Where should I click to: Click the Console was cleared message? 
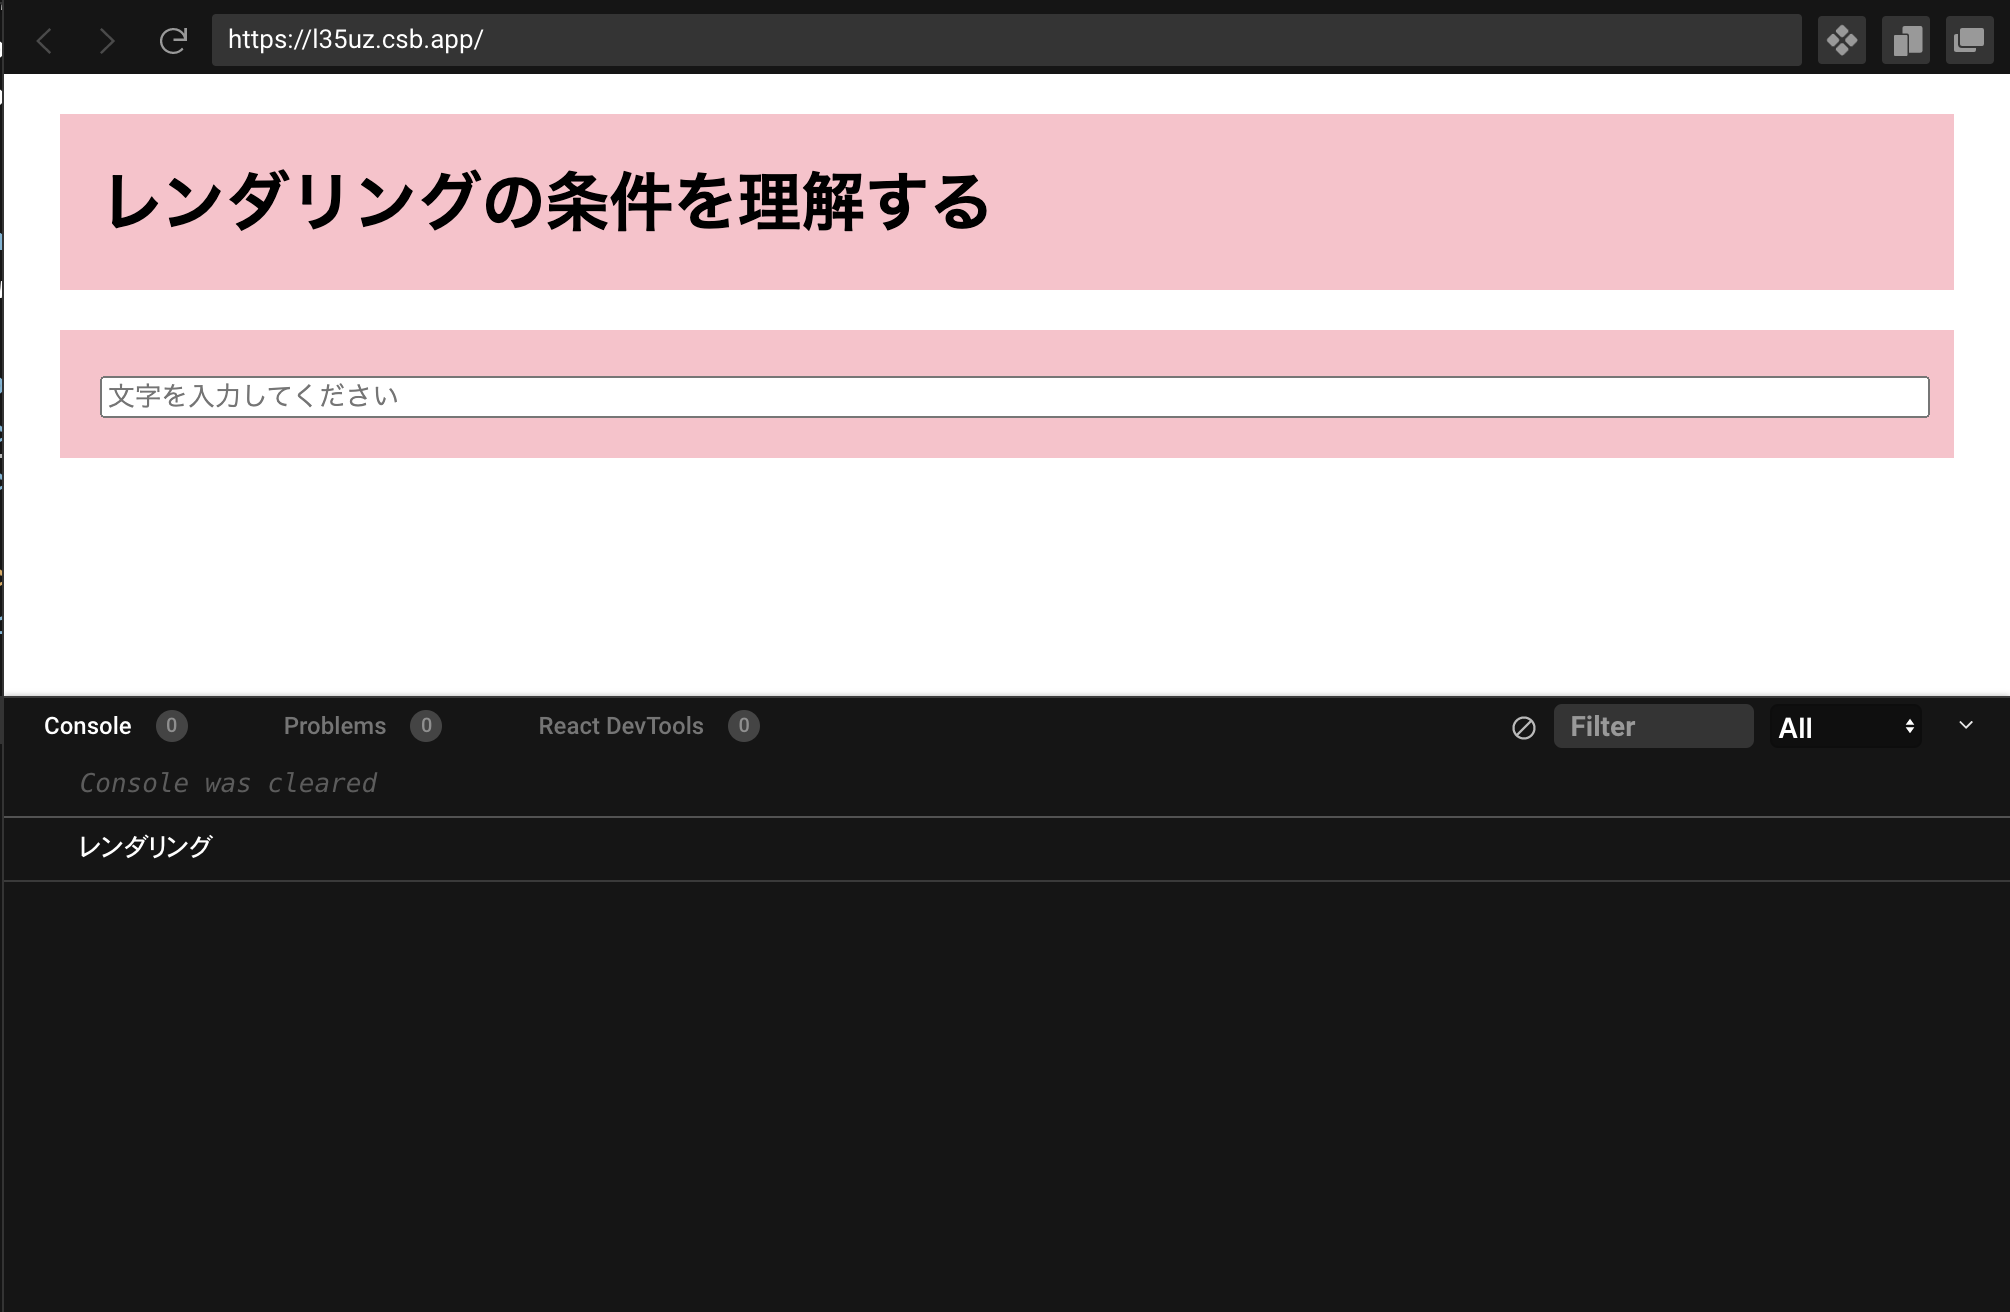click(x=228, y=782)
